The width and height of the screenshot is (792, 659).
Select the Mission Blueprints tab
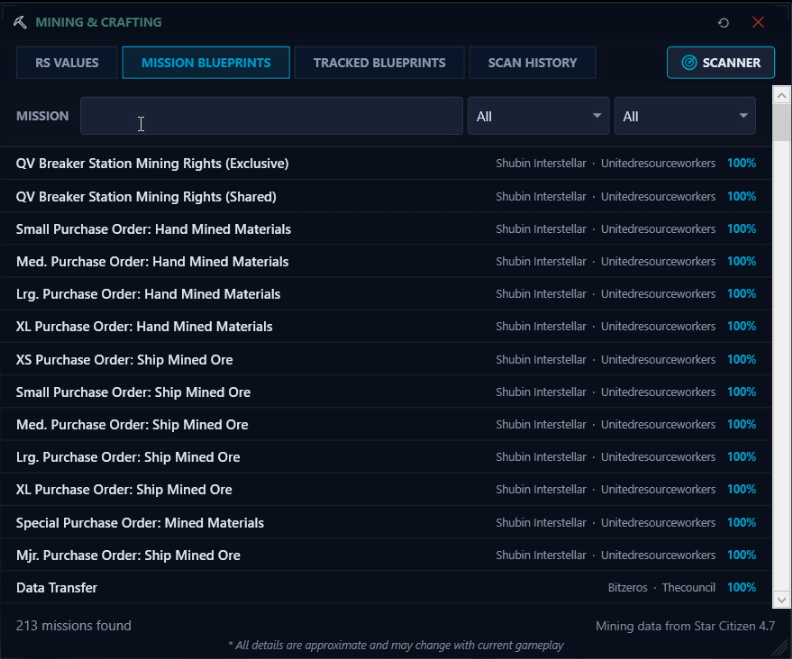[206, 63]
